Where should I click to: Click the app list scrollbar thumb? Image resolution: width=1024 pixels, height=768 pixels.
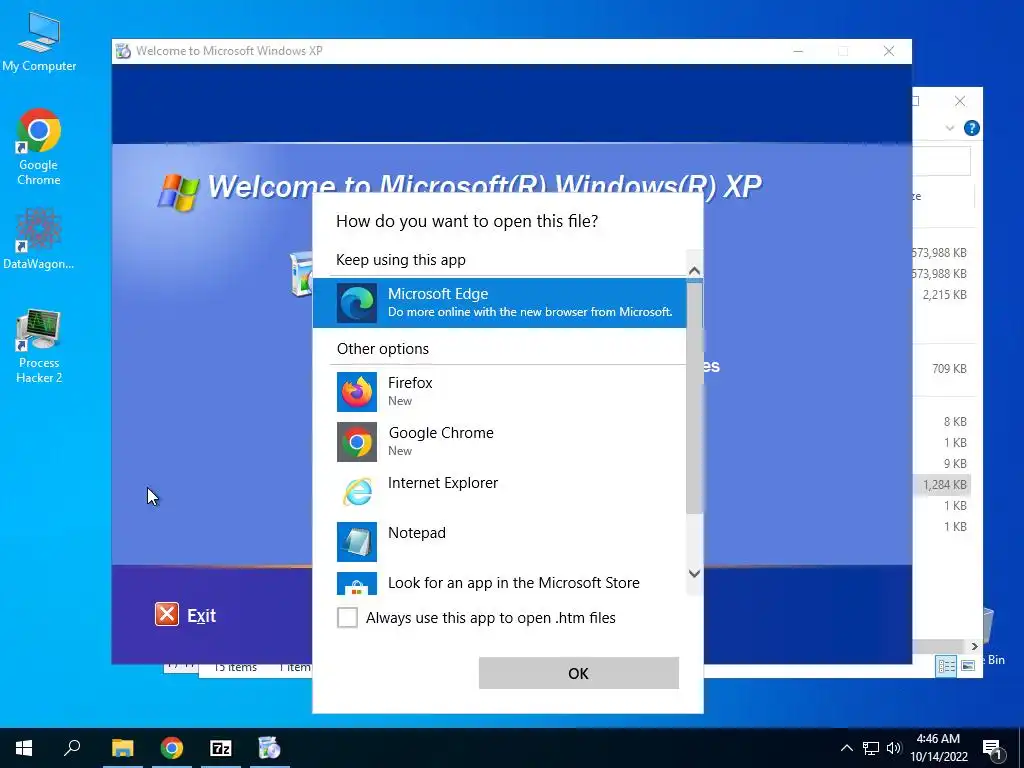point(694,397)
